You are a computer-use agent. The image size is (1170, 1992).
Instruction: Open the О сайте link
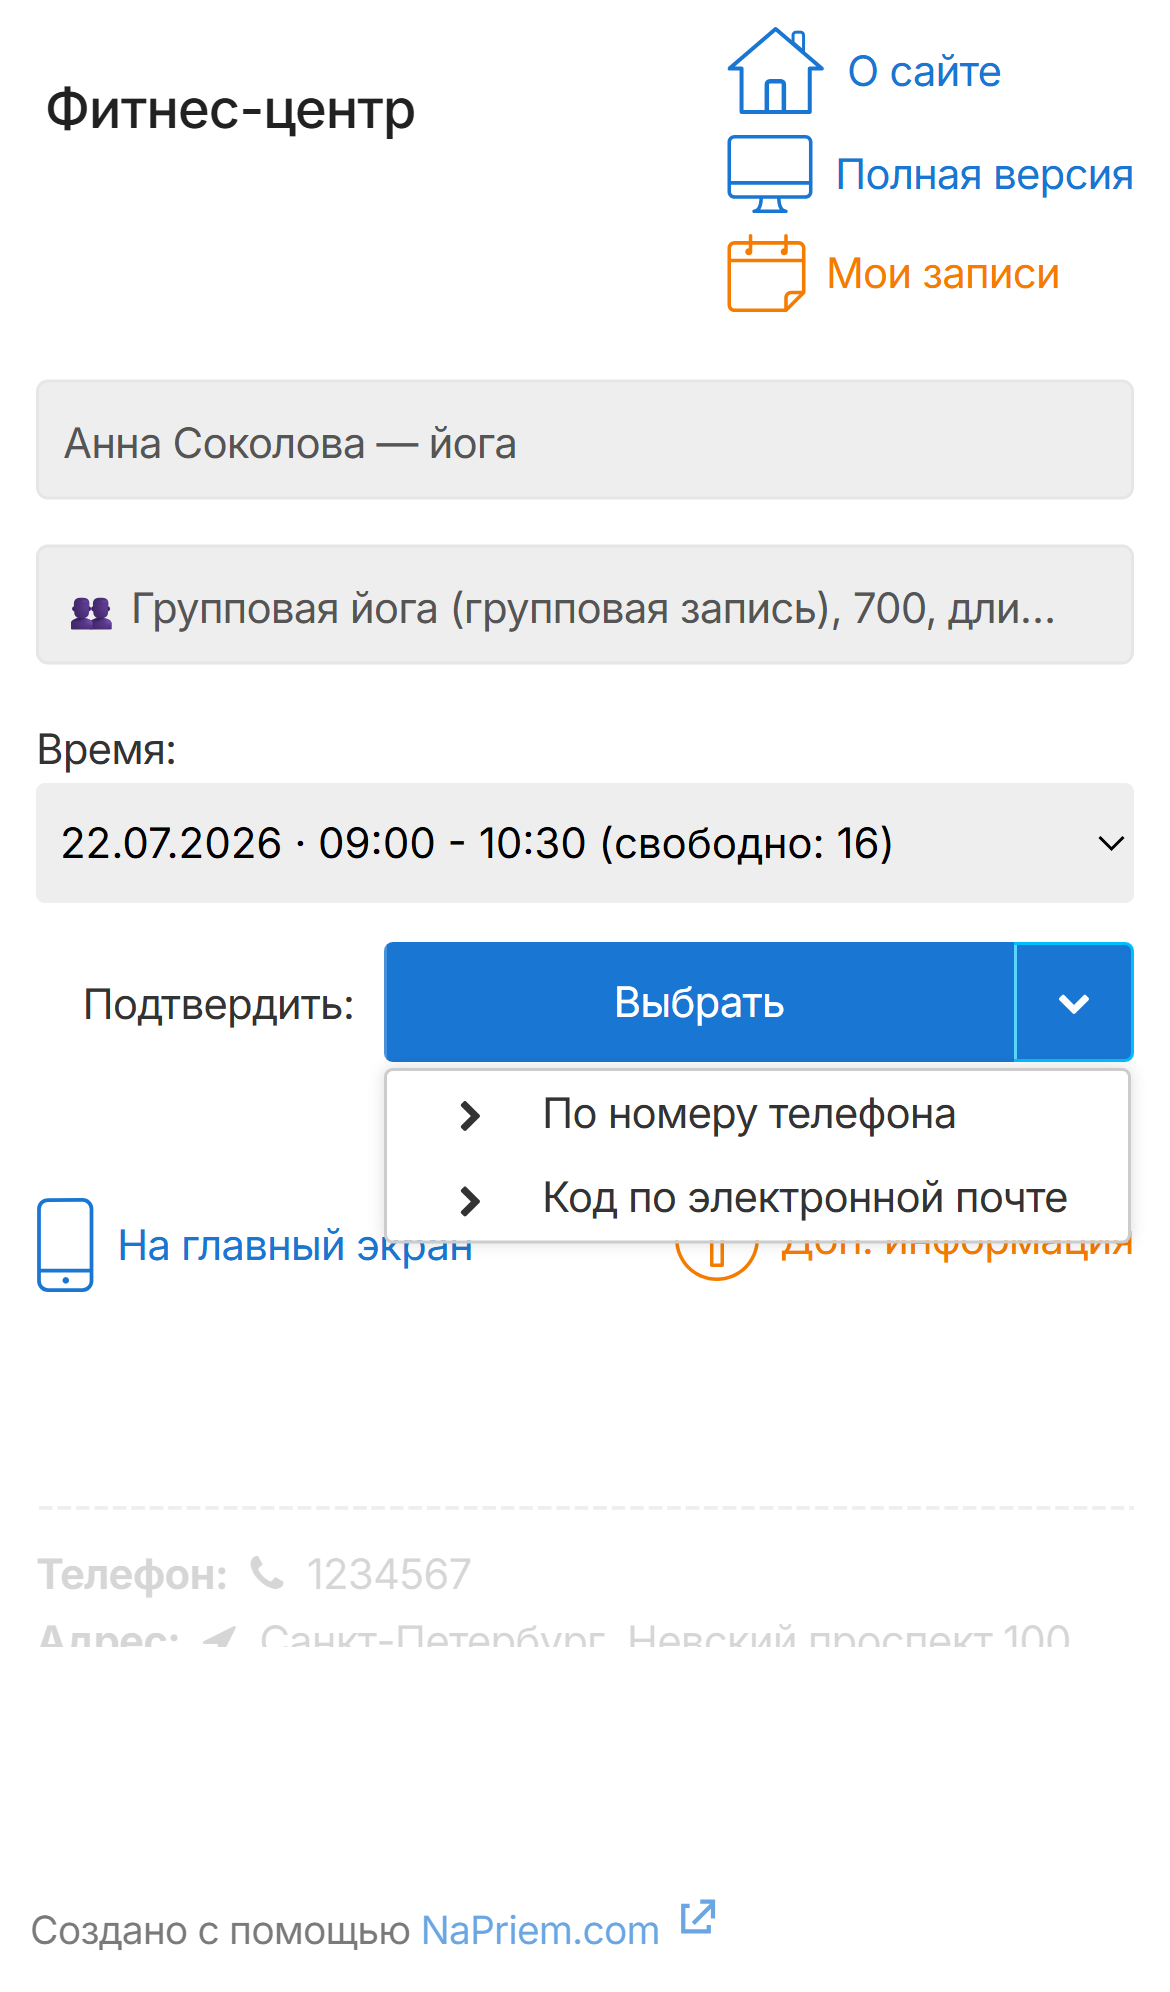point(924,72)
